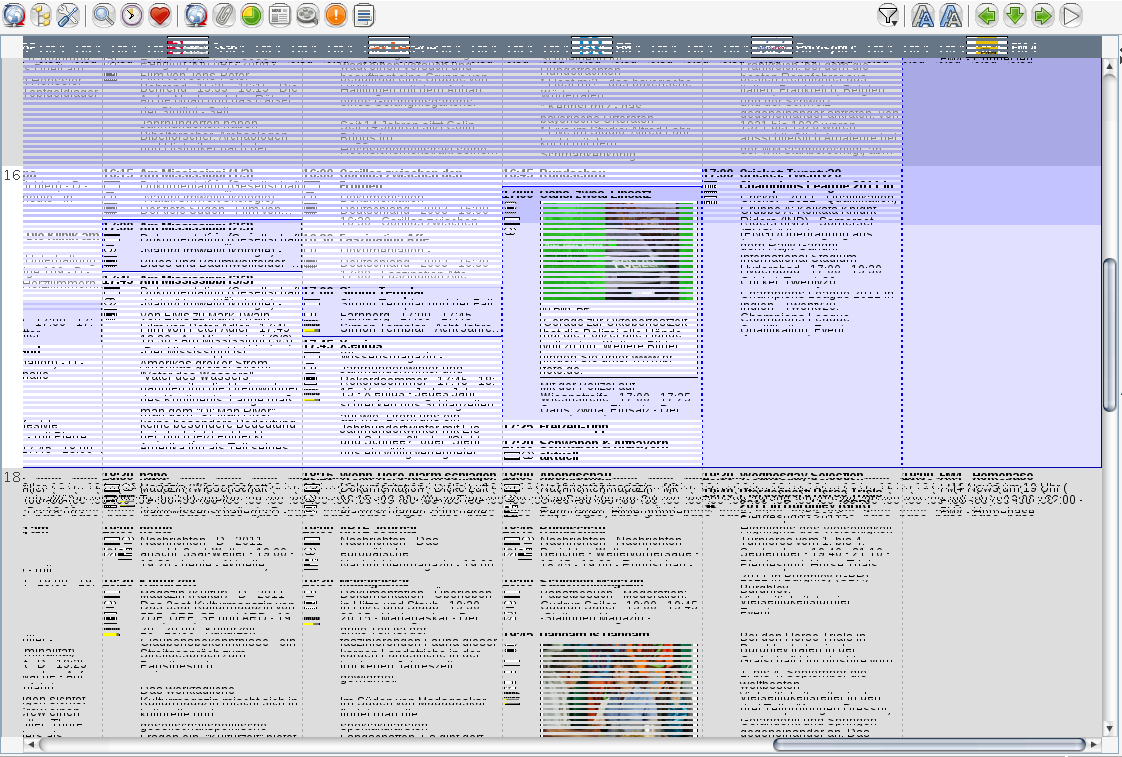Image resolution: width=1122 pixels, height=757 pixels.
Task: Click the orange exclamation mark icon
Action: coord(336,15)
